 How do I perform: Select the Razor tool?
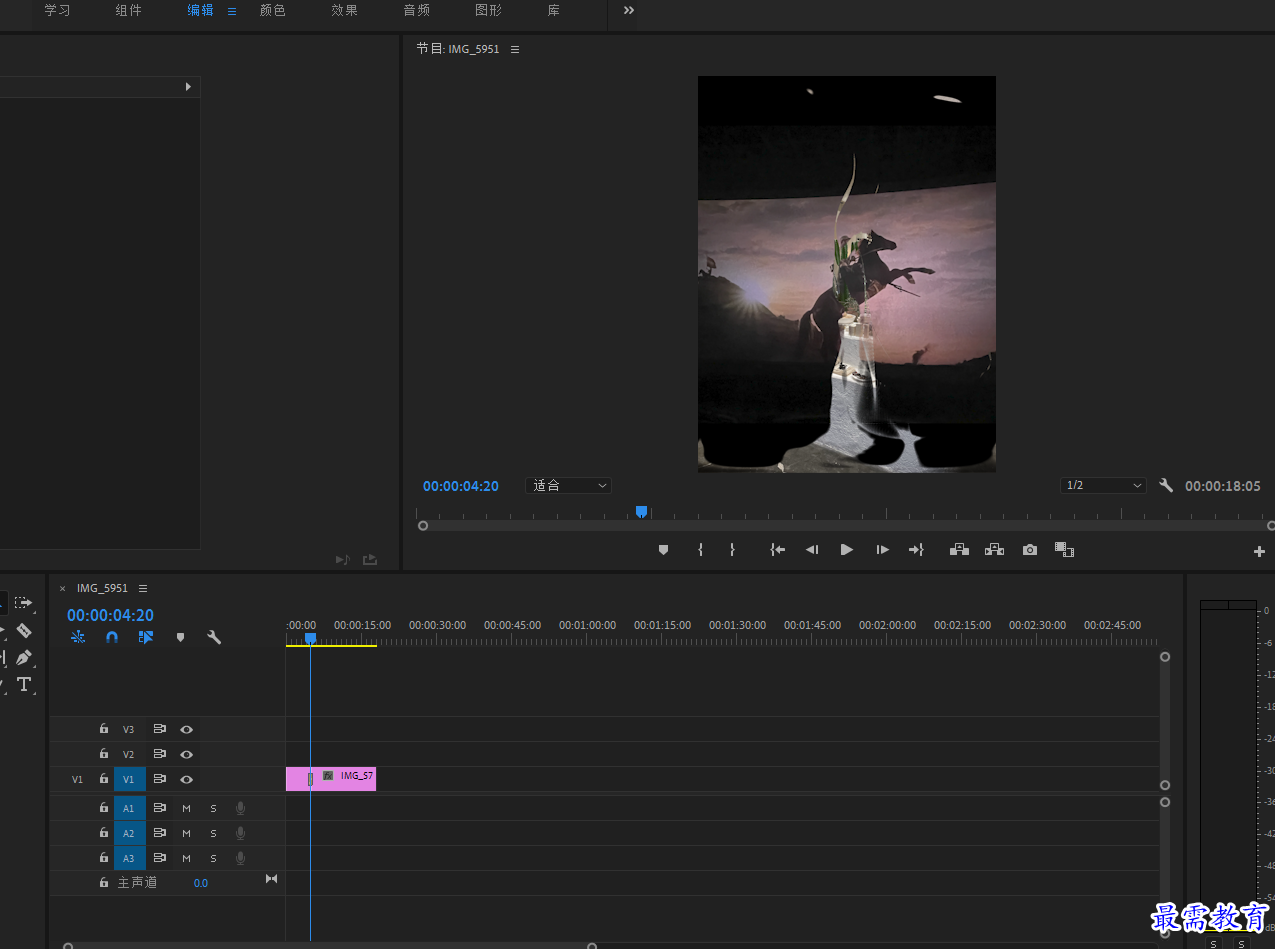click(x=24, y=631)
